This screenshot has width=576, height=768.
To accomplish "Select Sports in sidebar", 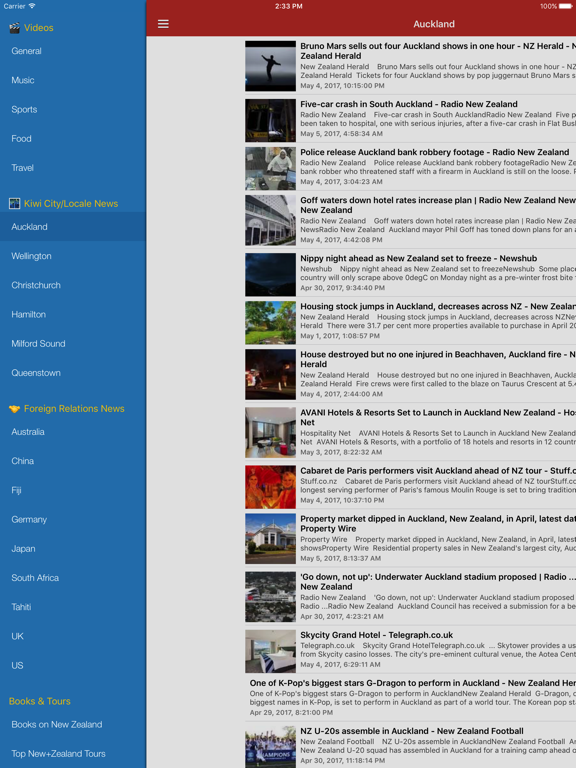I will pos(73,109).
